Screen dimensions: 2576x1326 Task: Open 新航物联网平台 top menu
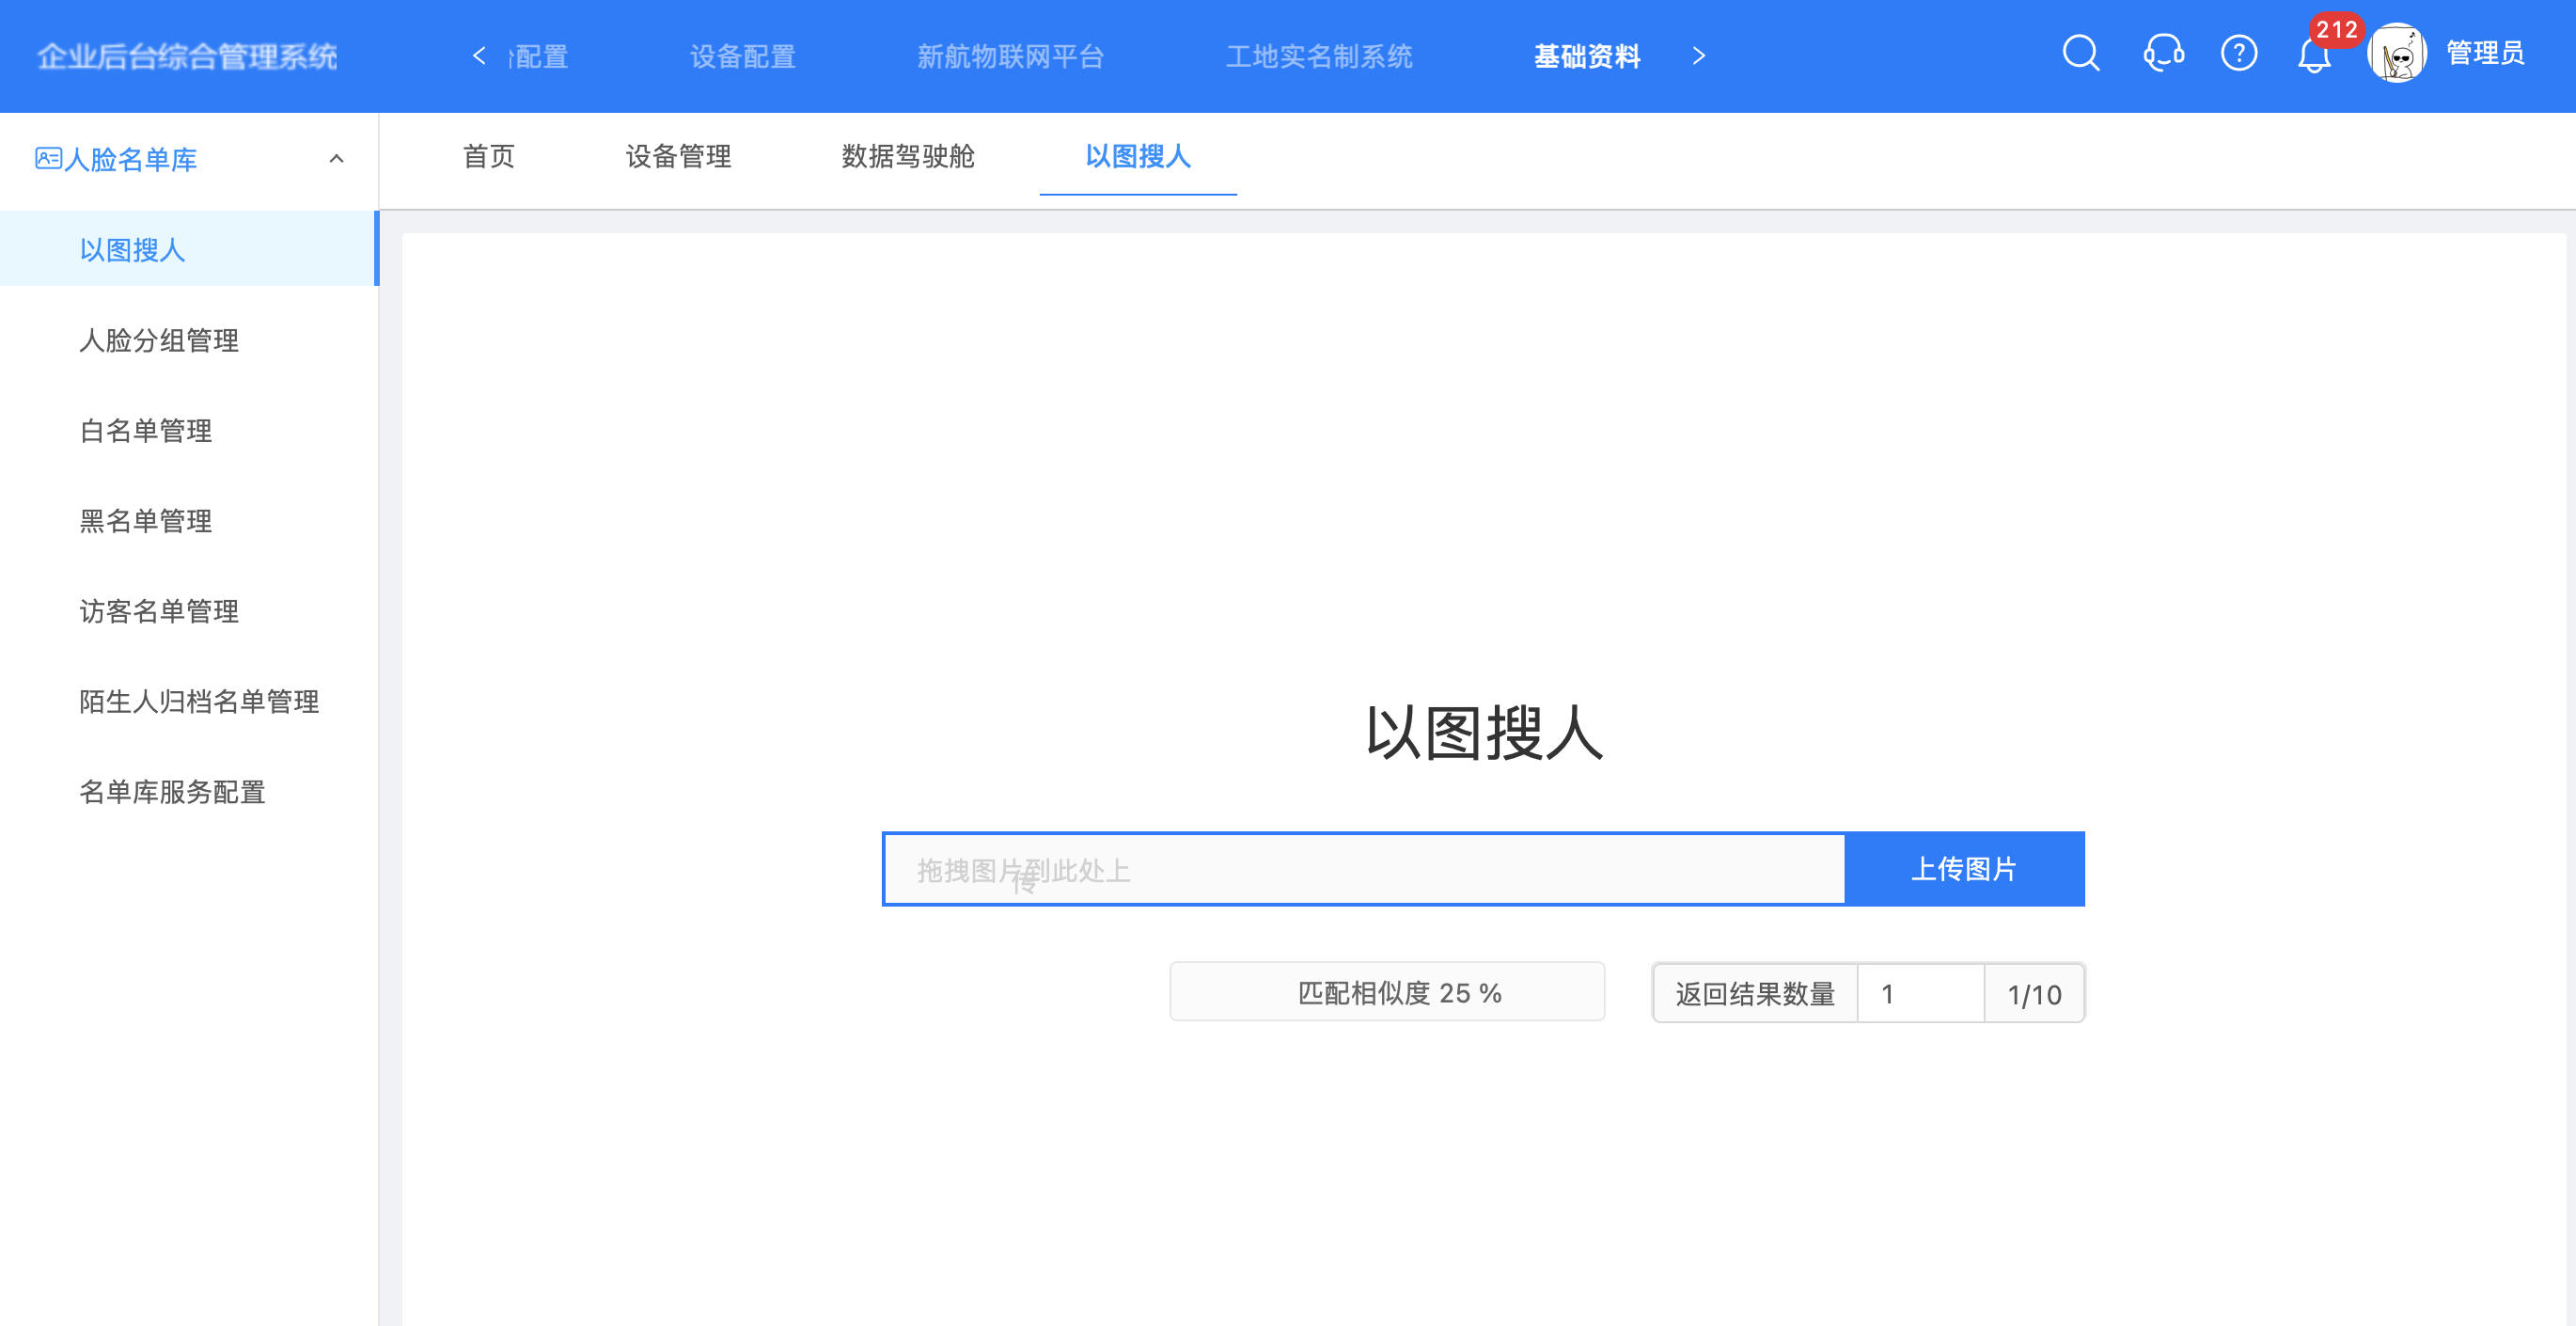(x=1011, y=56)
